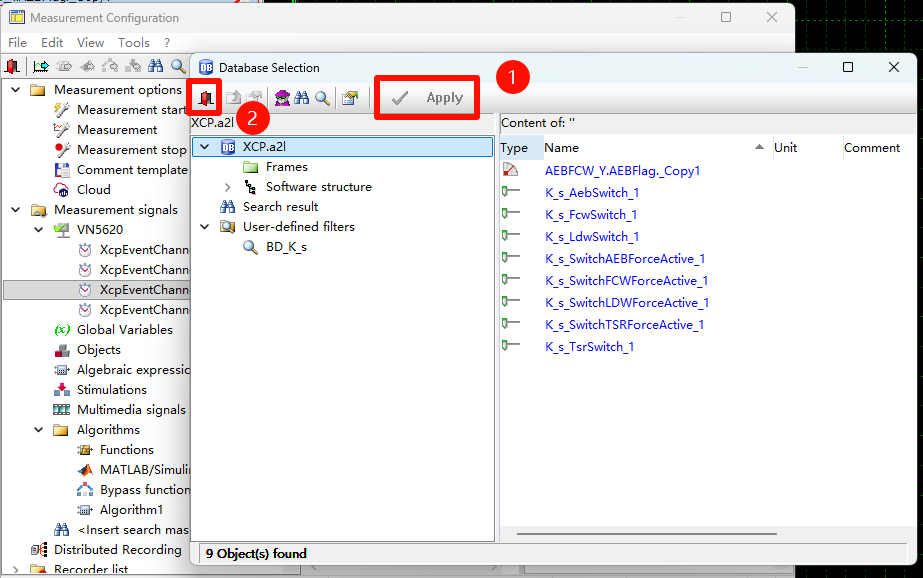Select the K_s_TsrSwitch_1 signal row

pos(589,347)
